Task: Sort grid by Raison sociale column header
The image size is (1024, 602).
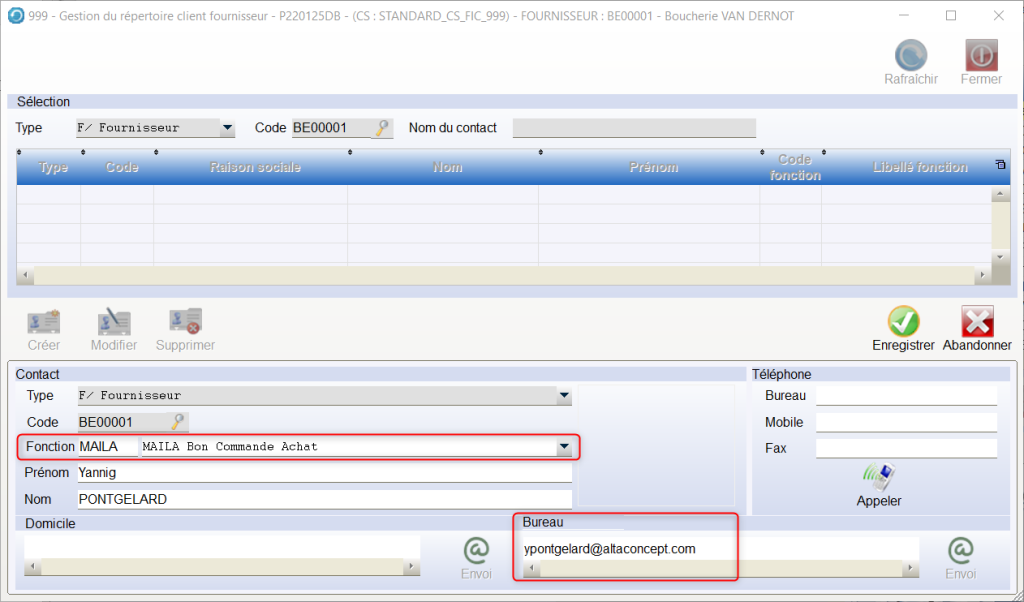Action: point(255,167)
